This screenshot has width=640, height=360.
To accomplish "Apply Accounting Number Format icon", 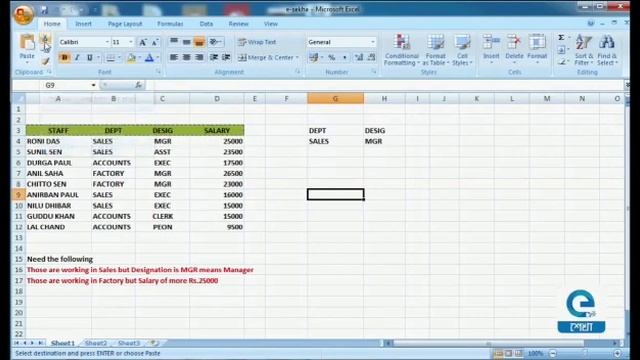I will (313, 58).
